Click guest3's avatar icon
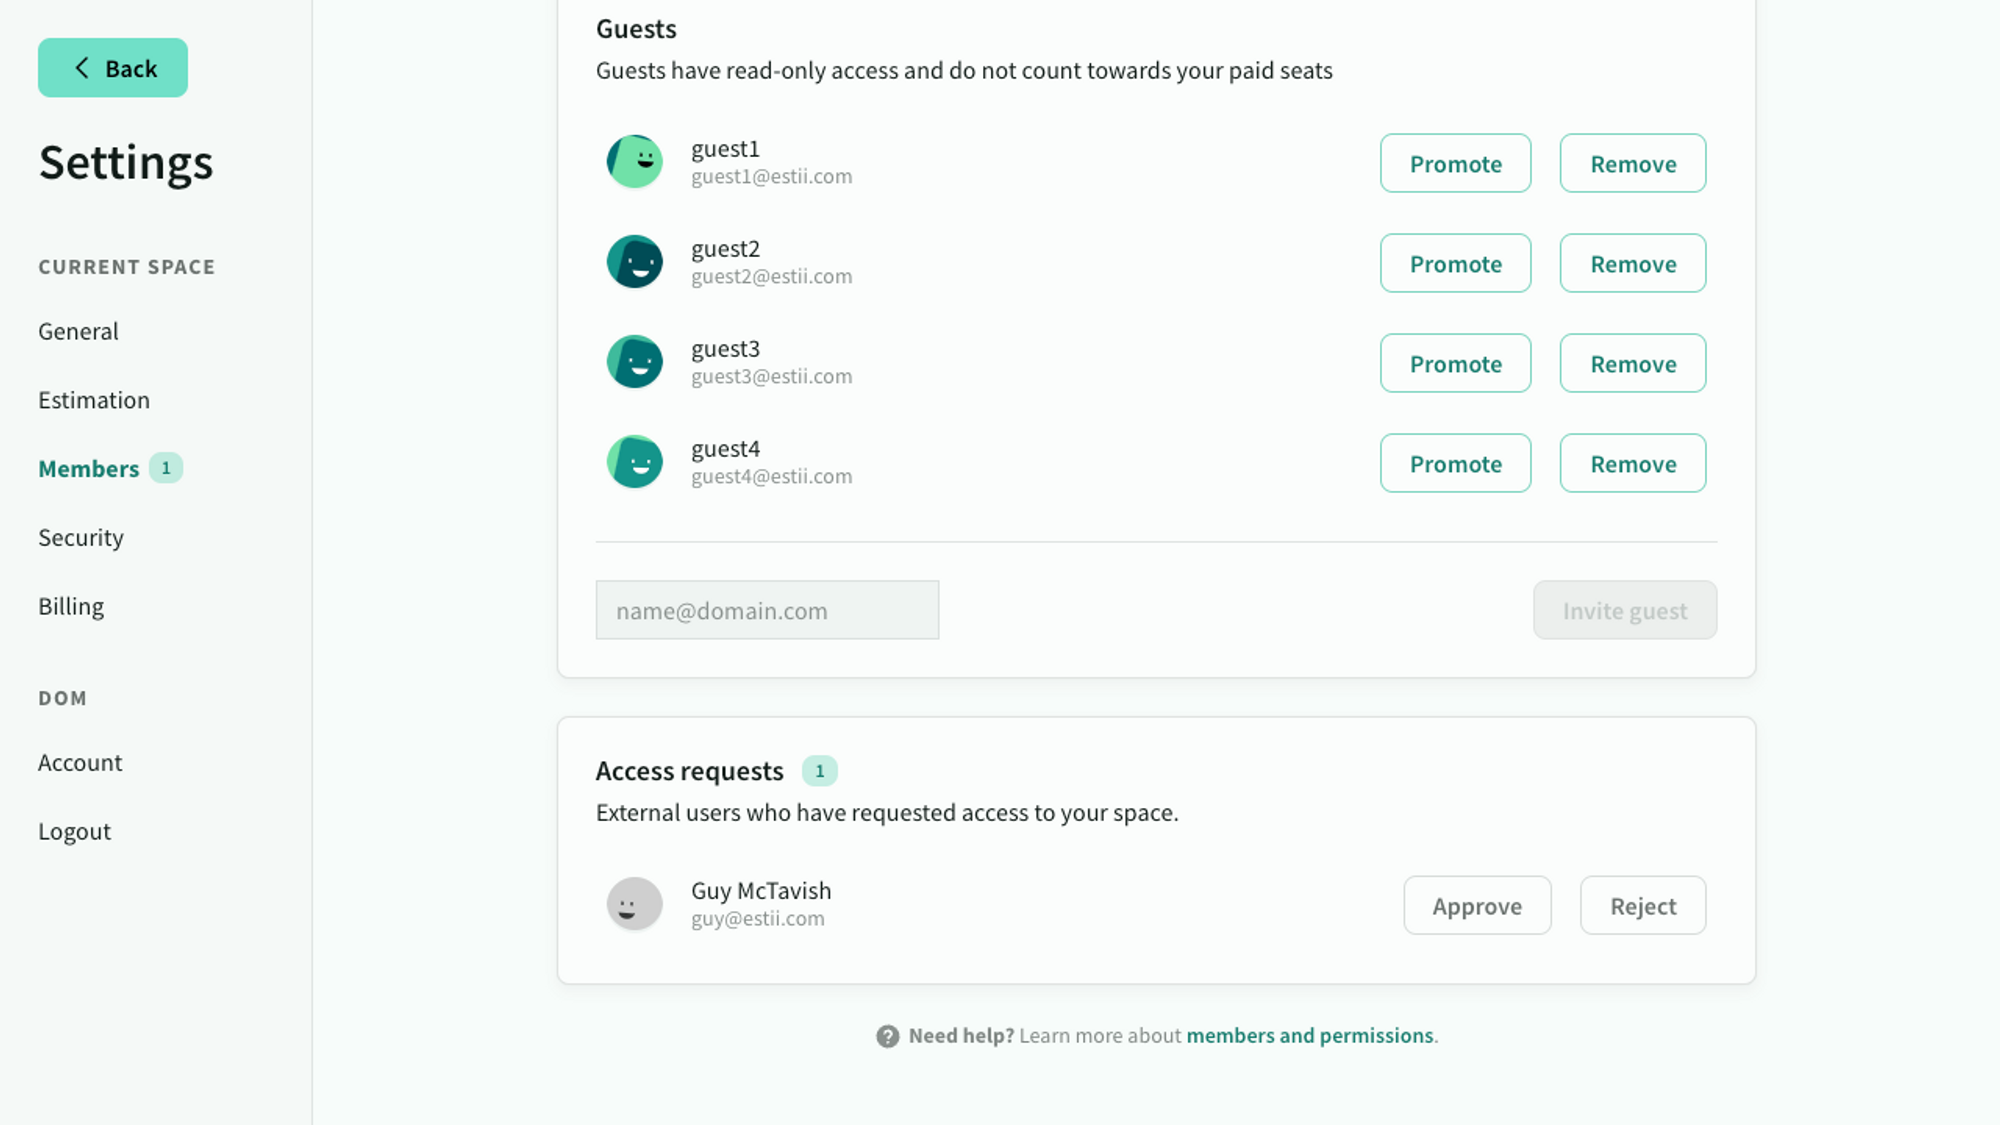This screenshot has height=1125, width=2000. pyautogui.click(x=634, y=361)
